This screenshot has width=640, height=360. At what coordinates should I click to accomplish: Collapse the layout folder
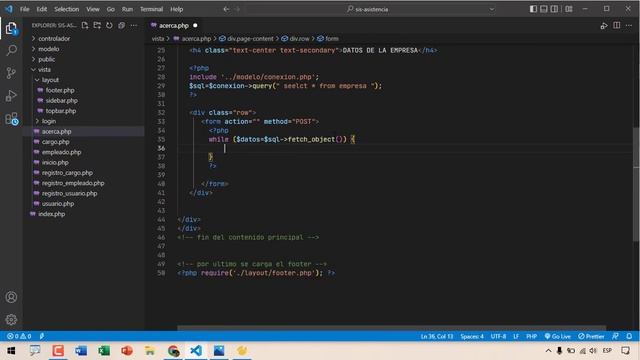tap(50, 80)
